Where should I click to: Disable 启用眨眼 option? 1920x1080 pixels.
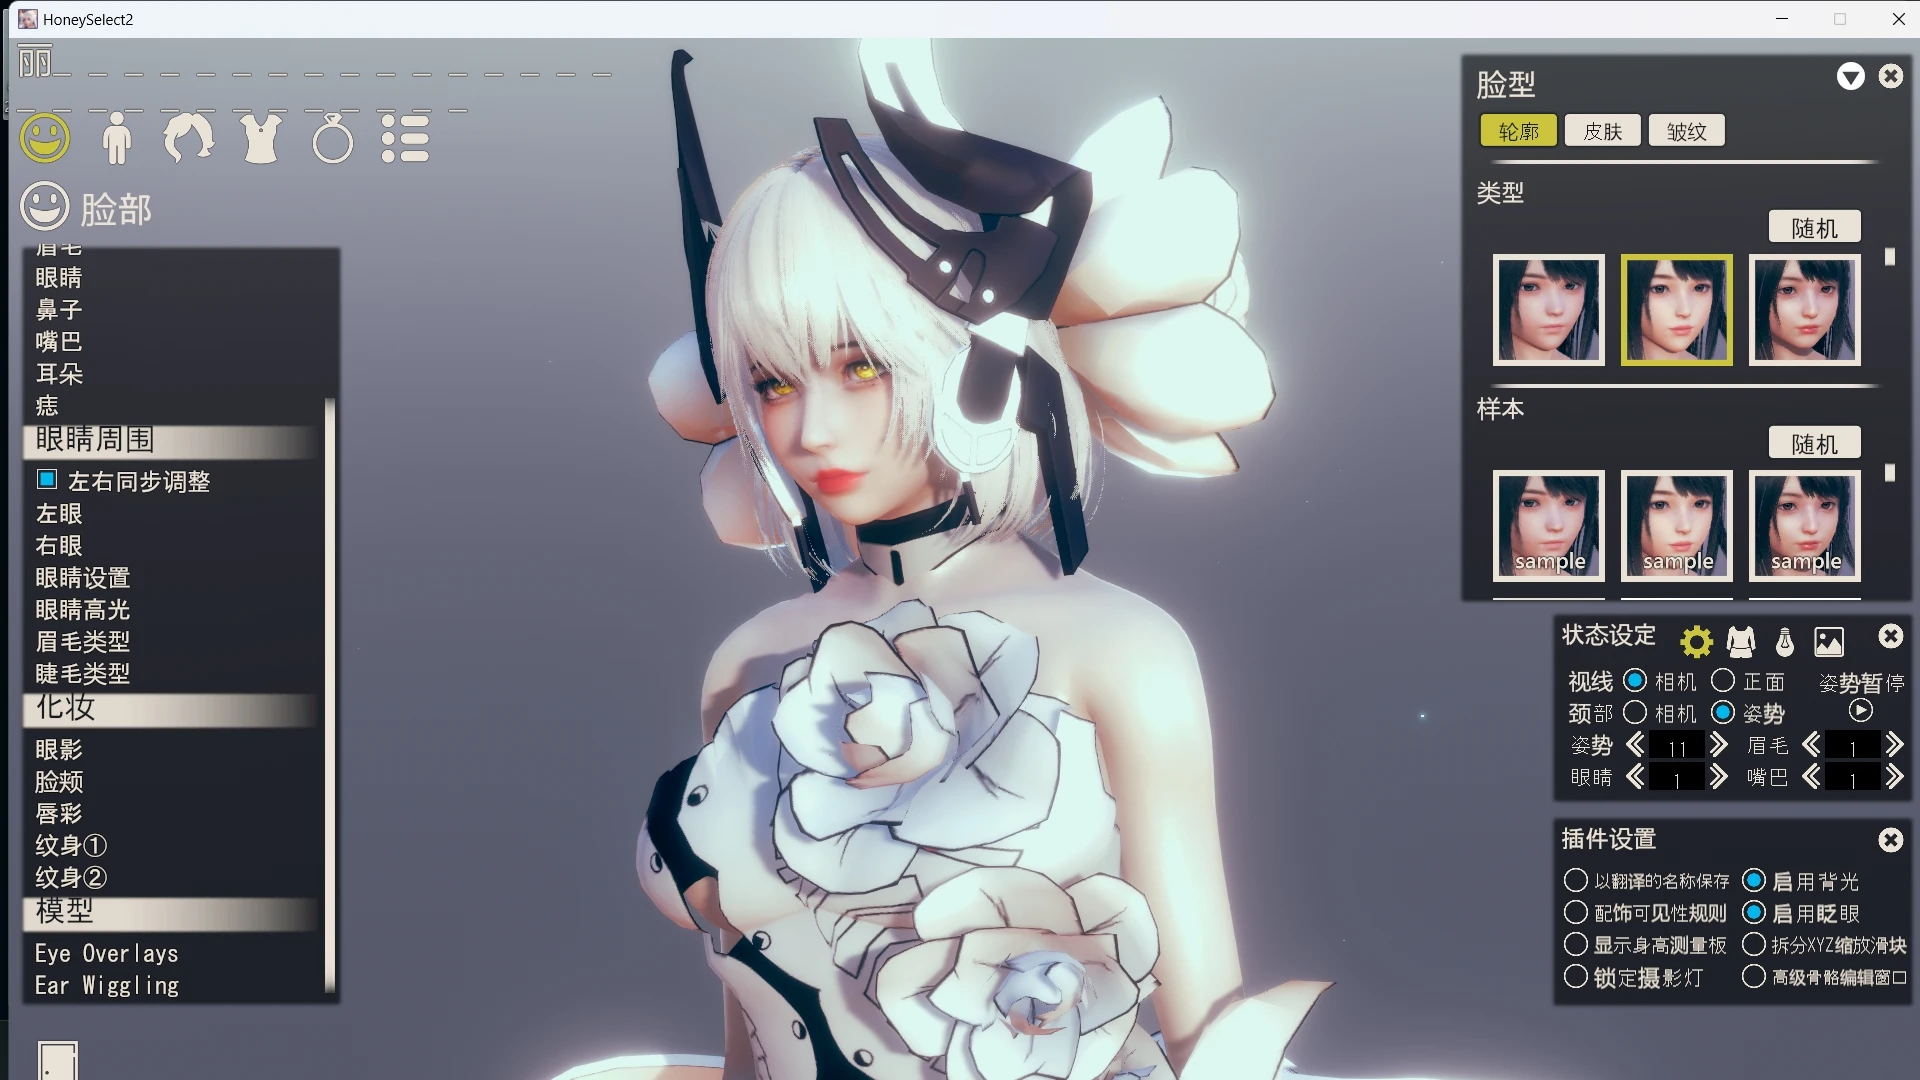click(1754, 913)
